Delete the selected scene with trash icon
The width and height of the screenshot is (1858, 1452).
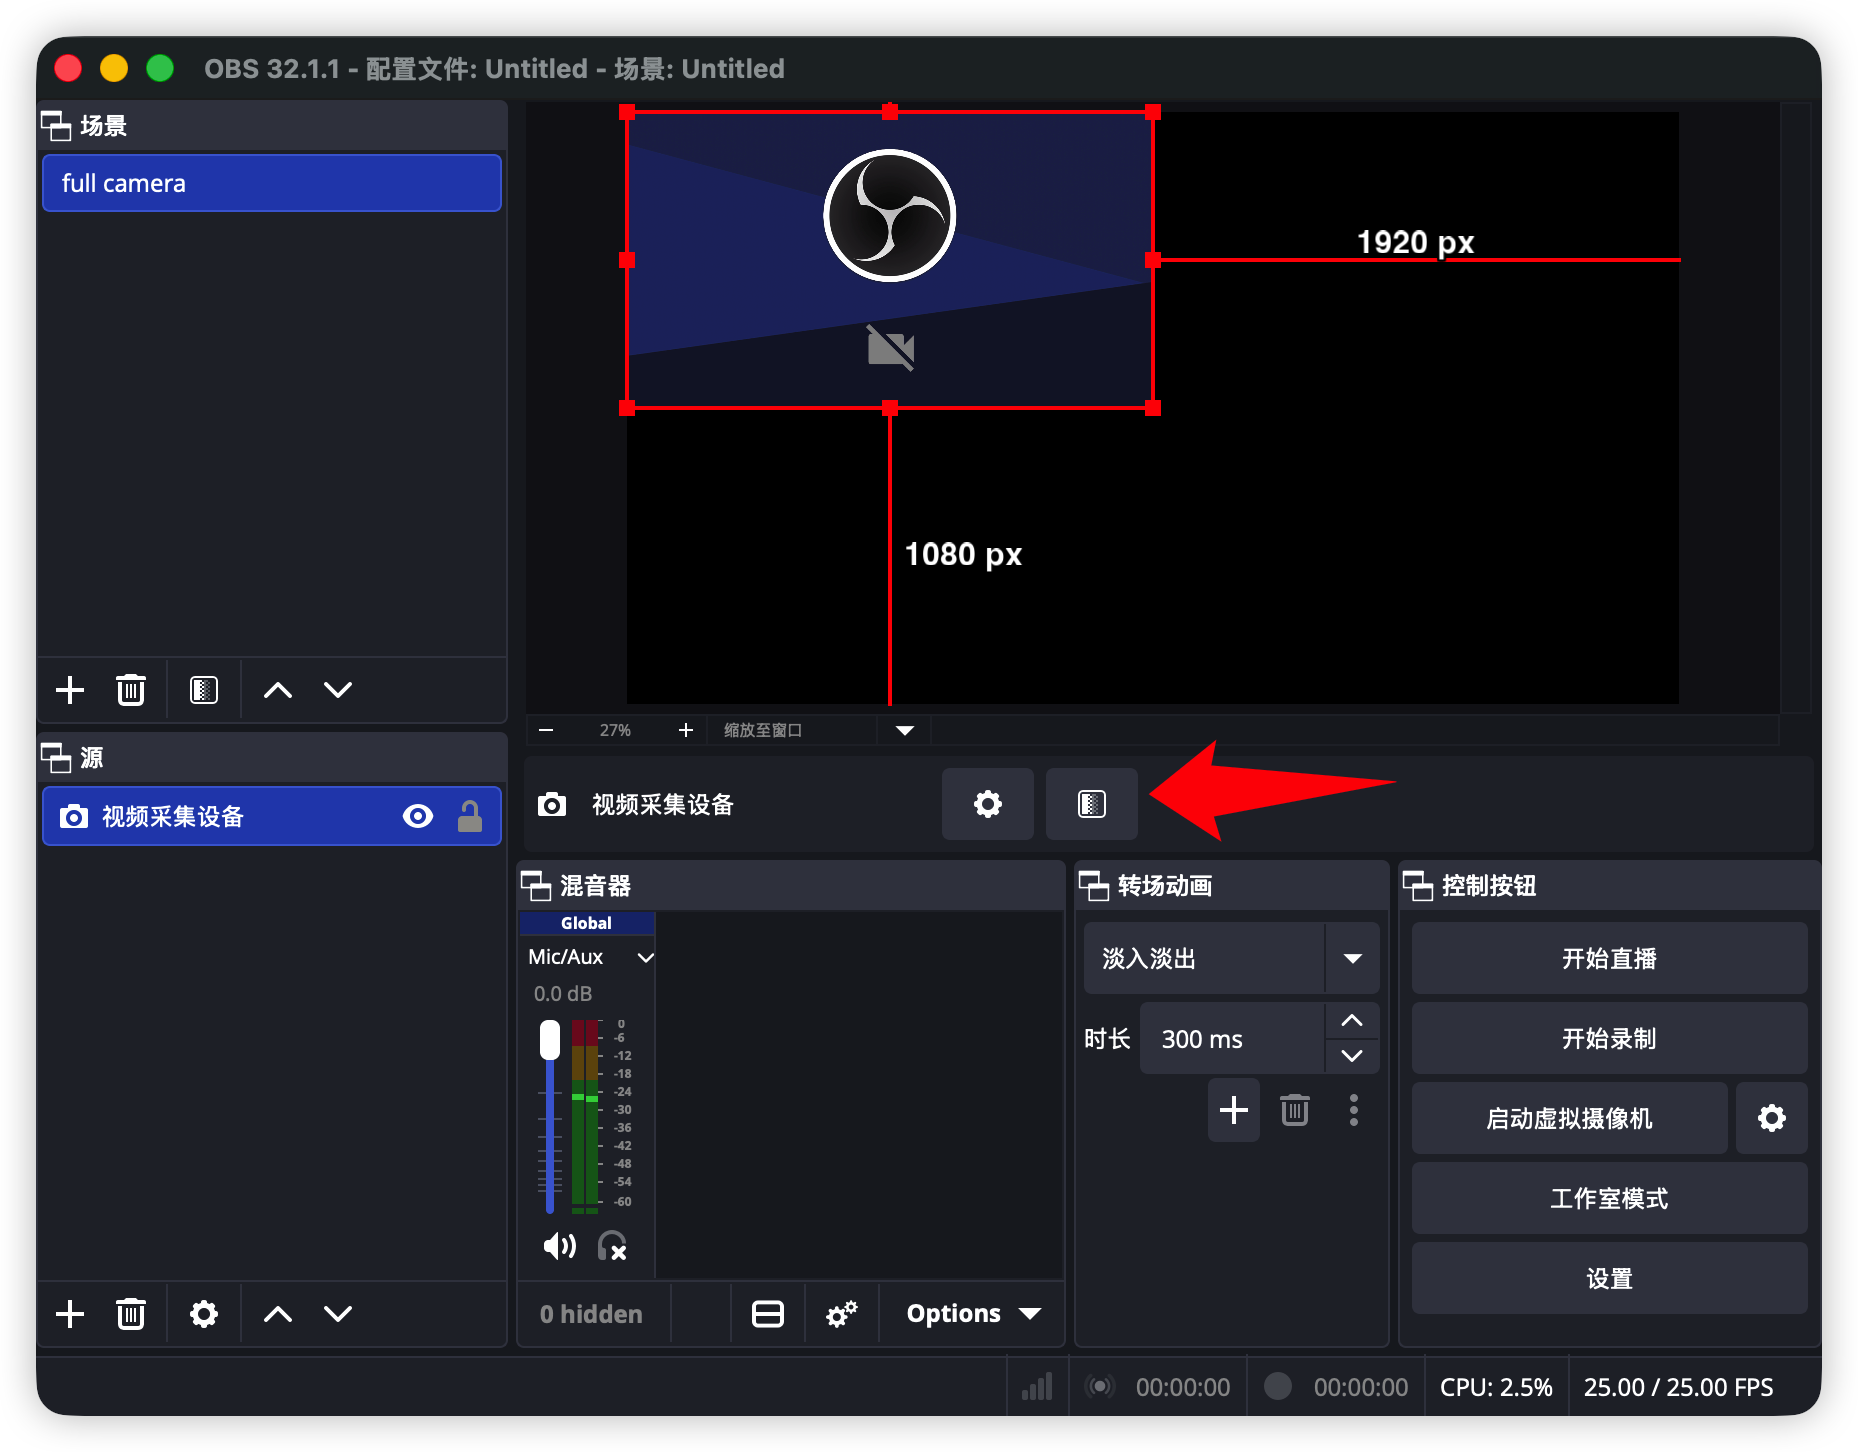131,690
